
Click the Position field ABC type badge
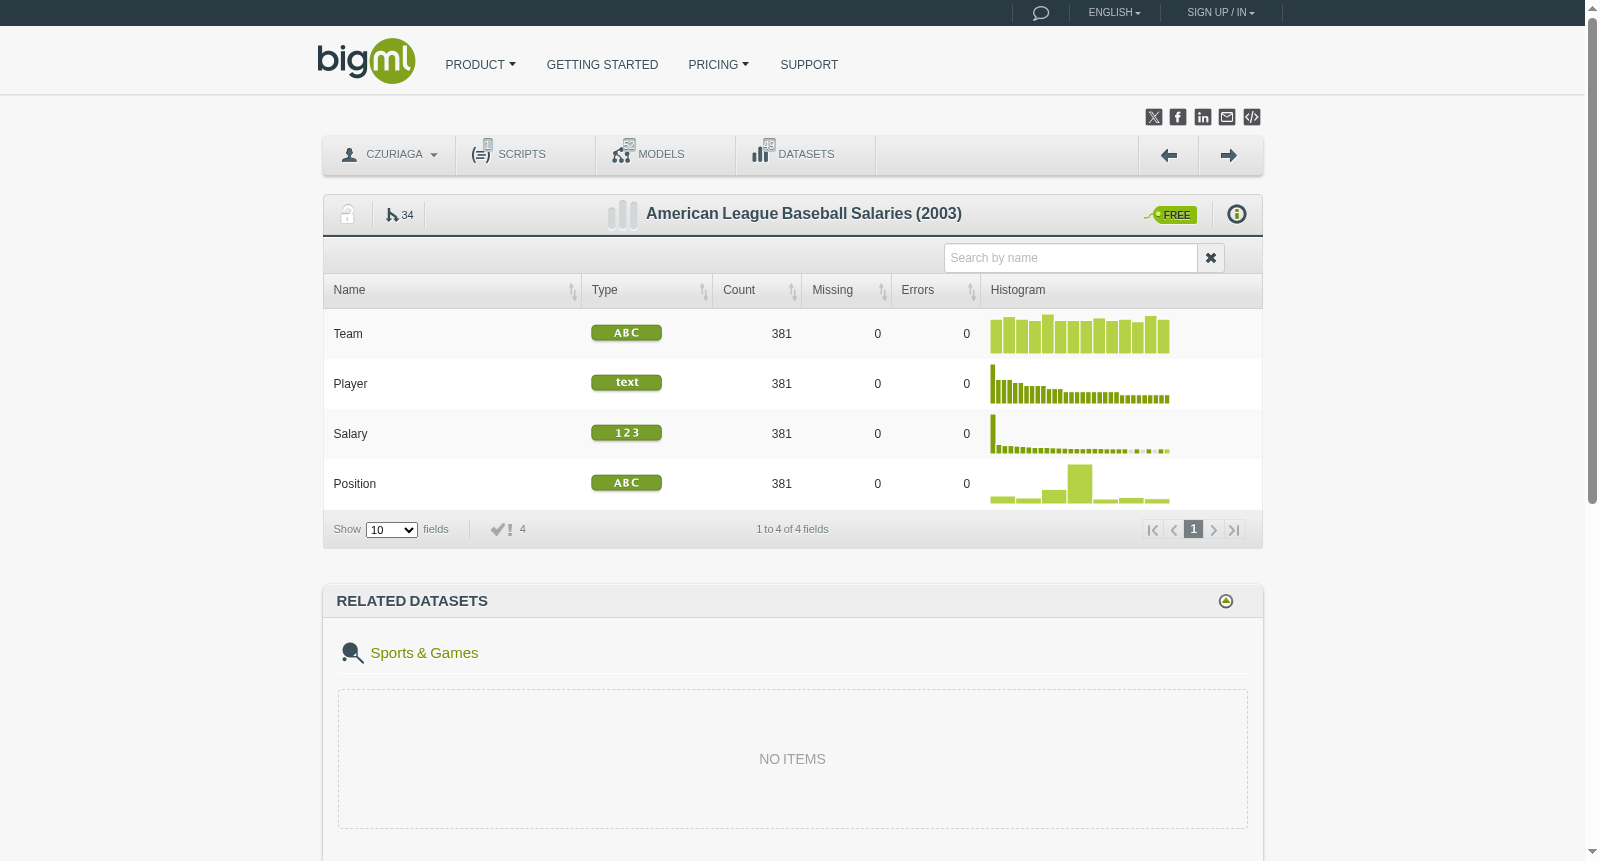pyautogui.click(x=626, y=483)
